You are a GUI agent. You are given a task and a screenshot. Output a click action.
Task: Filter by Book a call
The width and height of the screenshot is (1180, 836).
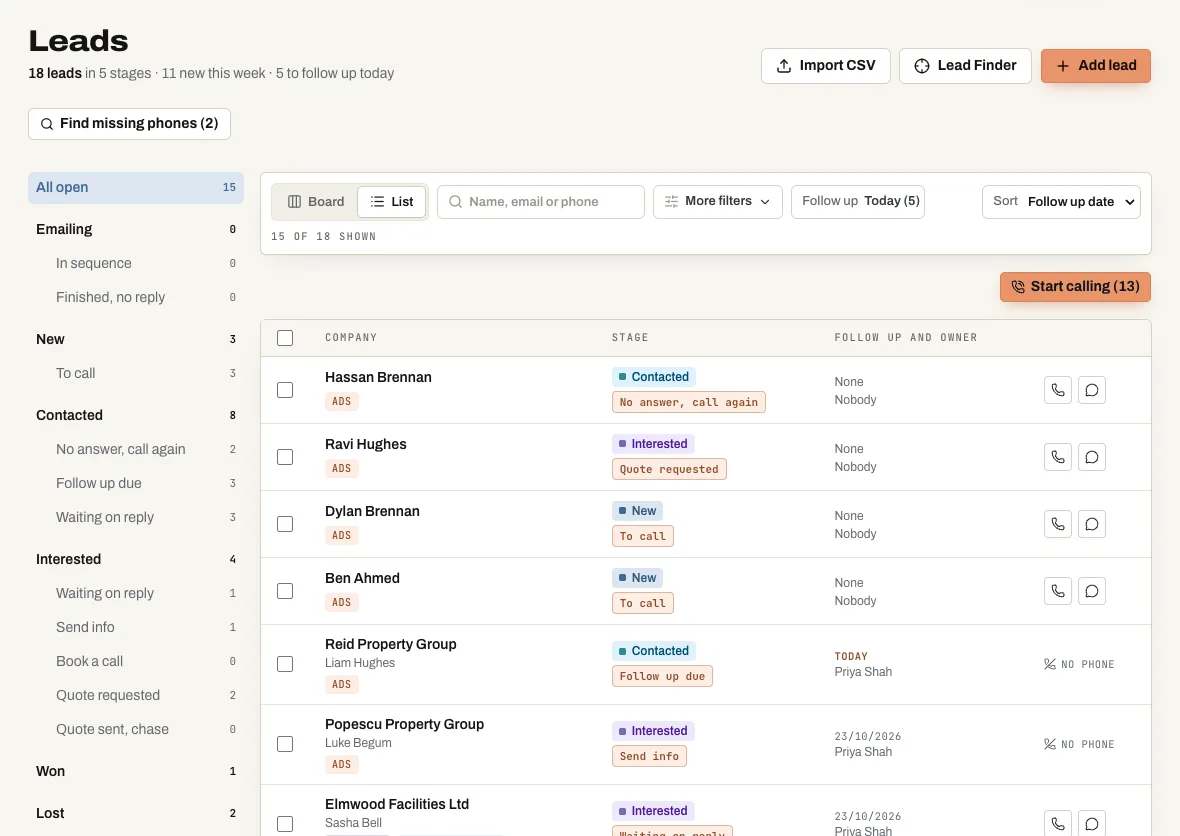[135, 661]
